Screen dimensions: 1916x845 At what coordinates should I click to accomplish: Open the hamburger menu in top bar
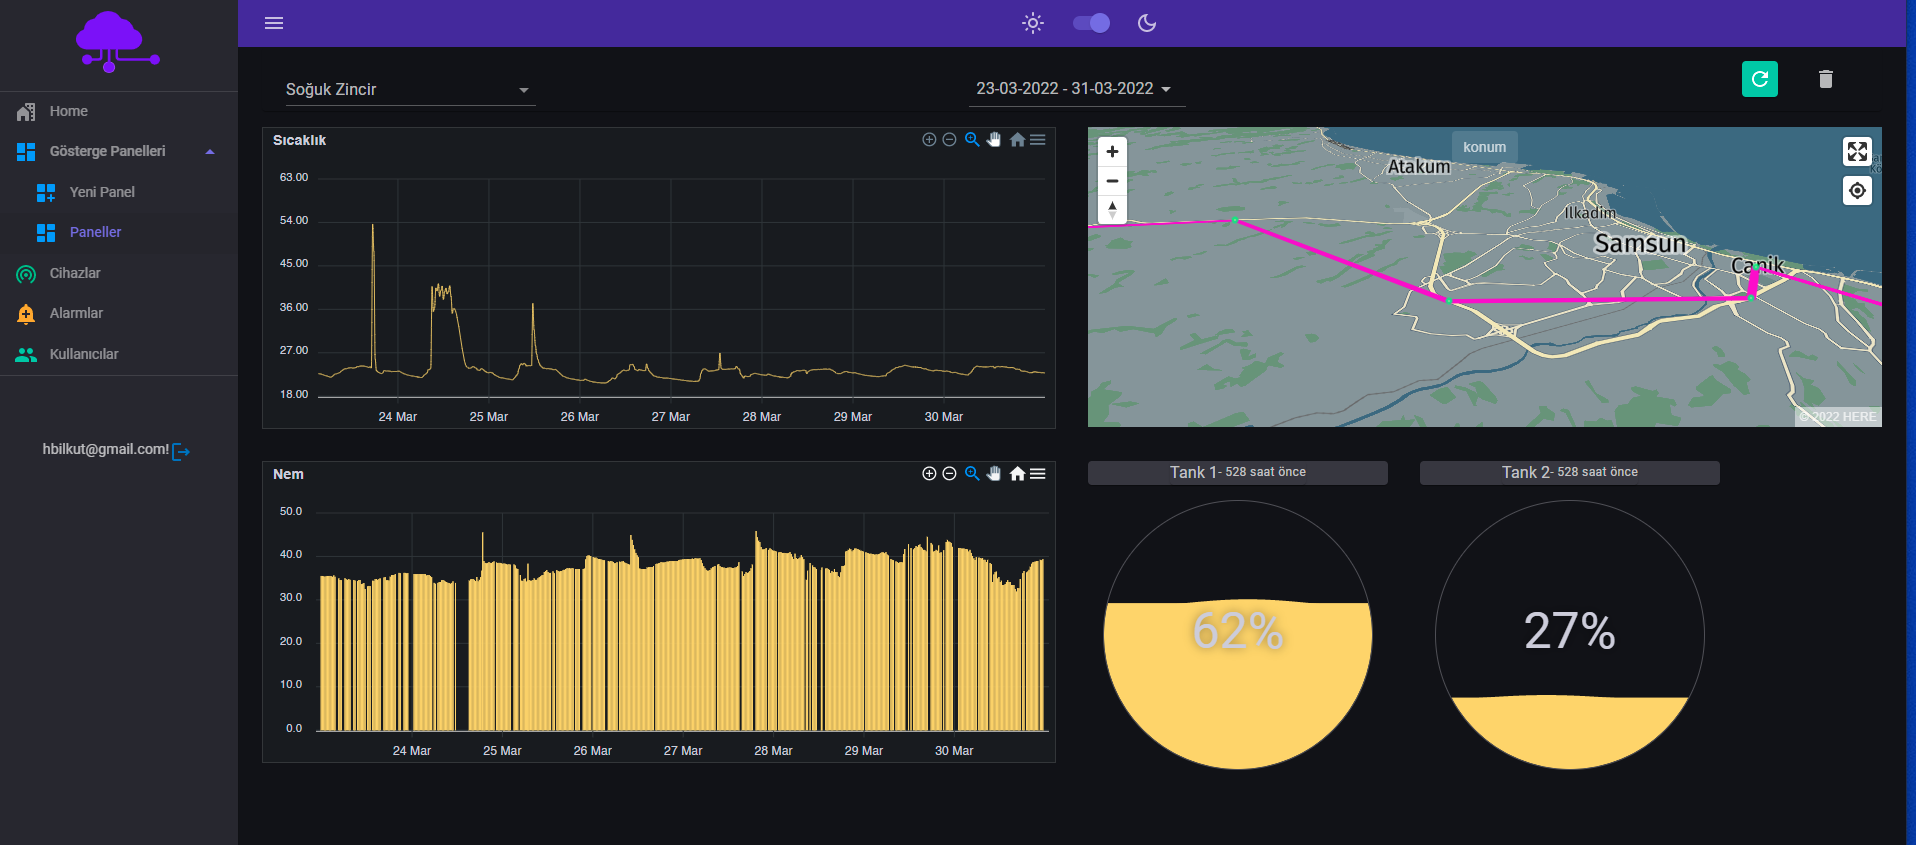(274, 23)
